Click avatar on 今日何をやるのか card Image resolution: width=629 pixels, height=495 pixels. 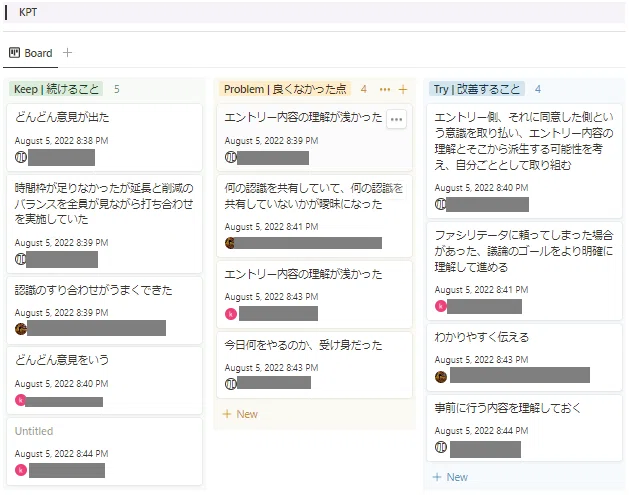[x=231, y=384]
